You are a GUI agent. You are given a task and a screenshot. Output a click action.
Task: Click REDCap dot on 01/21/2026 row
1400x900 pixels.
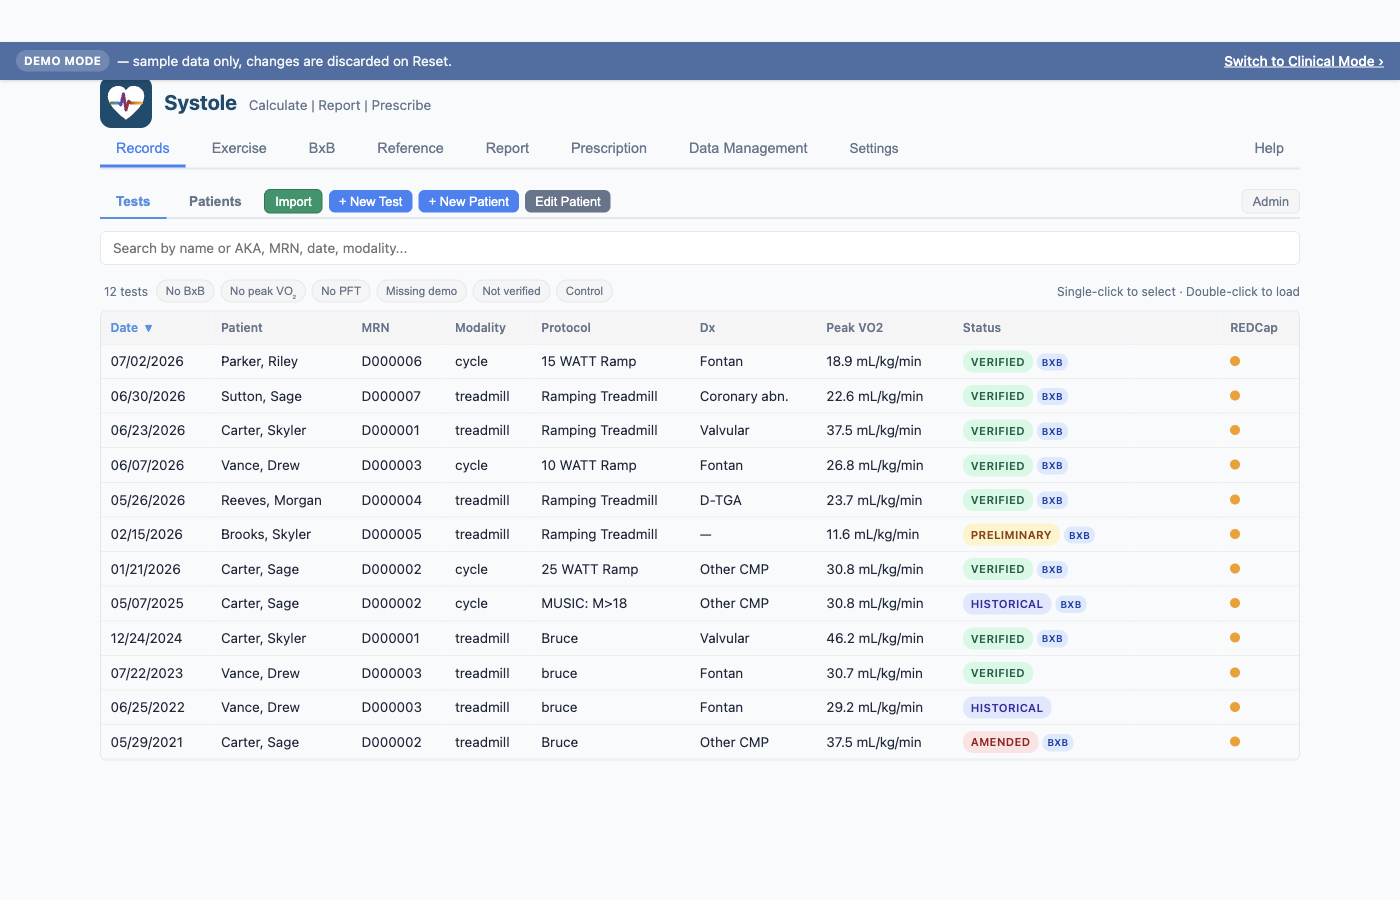pyautogui.click(x=1235, y=569)
